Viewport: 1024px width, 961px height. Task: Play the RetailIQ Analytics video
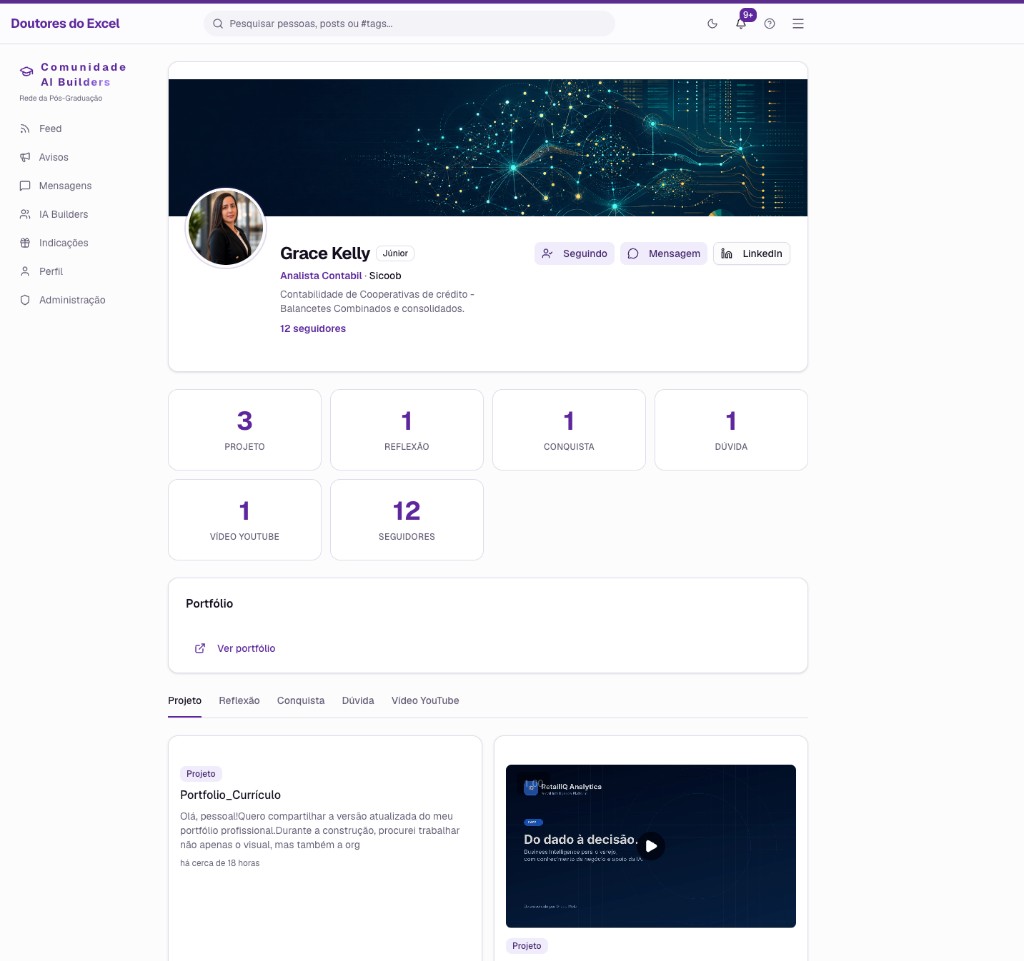651,846
